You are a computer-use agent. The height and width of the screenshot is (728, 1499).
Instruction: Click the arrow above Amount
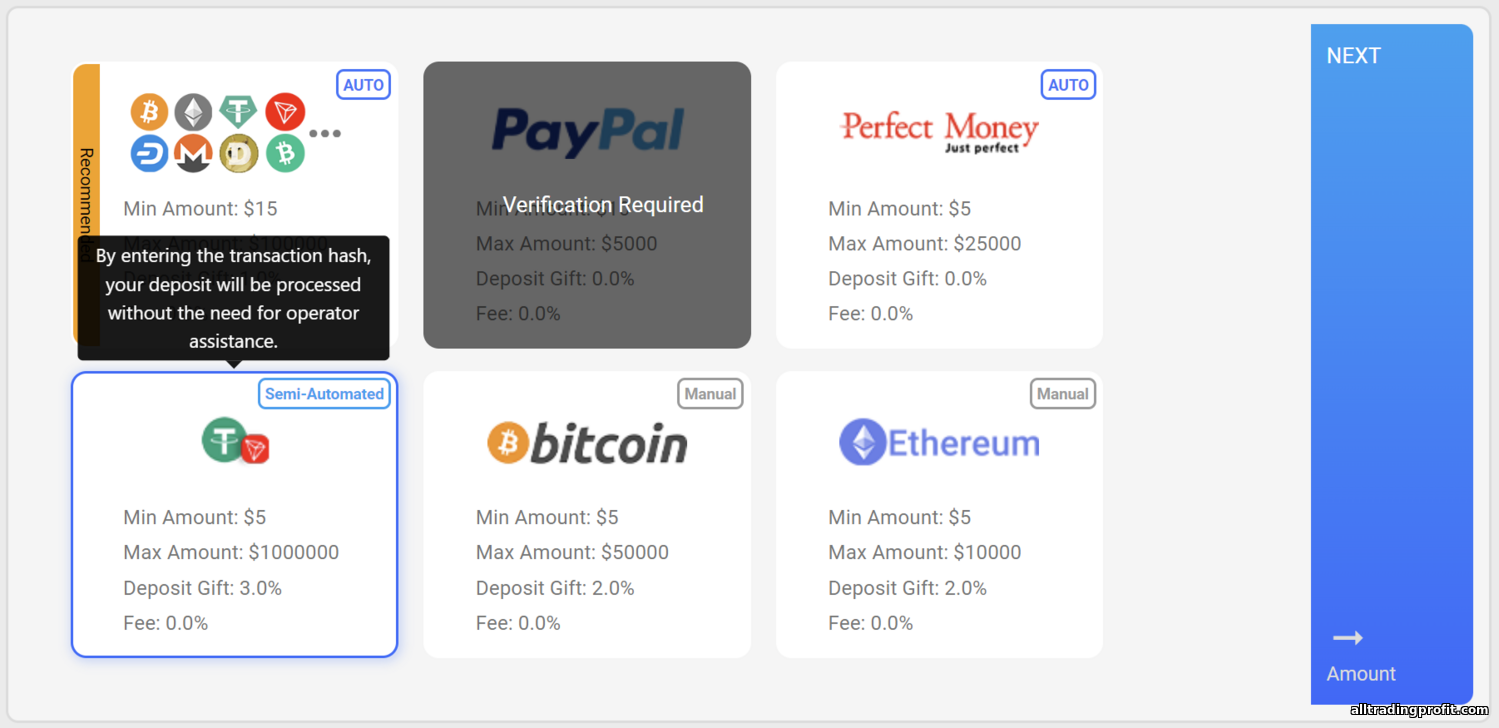[1348, 638]
